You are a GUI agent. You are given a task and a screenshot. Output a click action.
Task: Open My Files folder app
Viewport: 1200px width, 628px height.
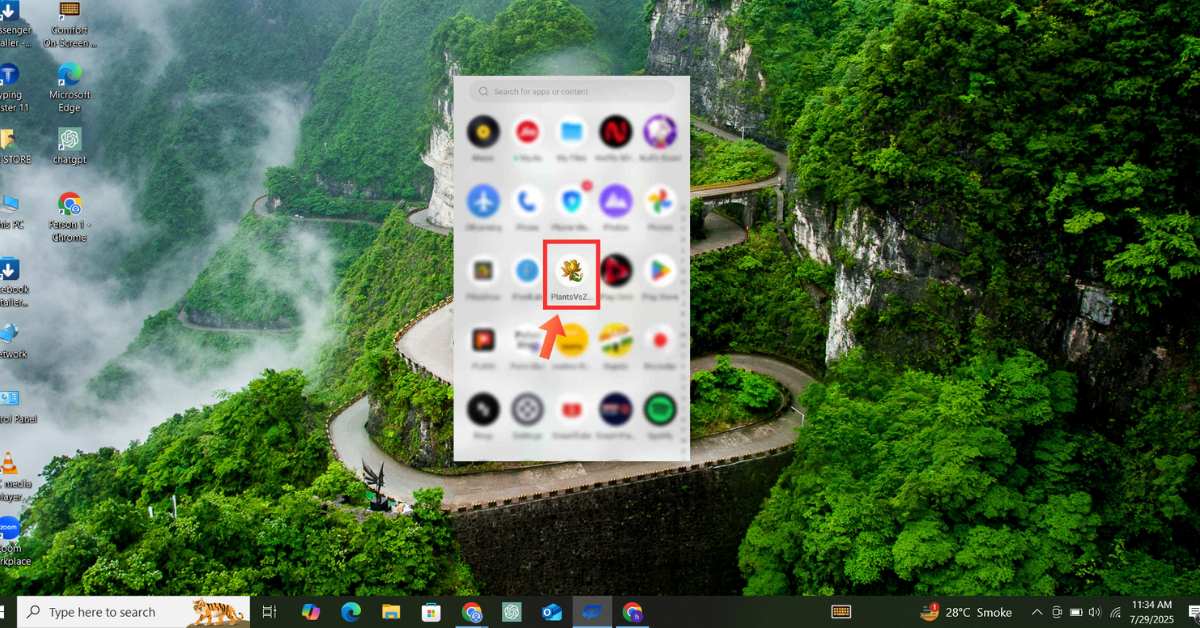tap(572, 132)
